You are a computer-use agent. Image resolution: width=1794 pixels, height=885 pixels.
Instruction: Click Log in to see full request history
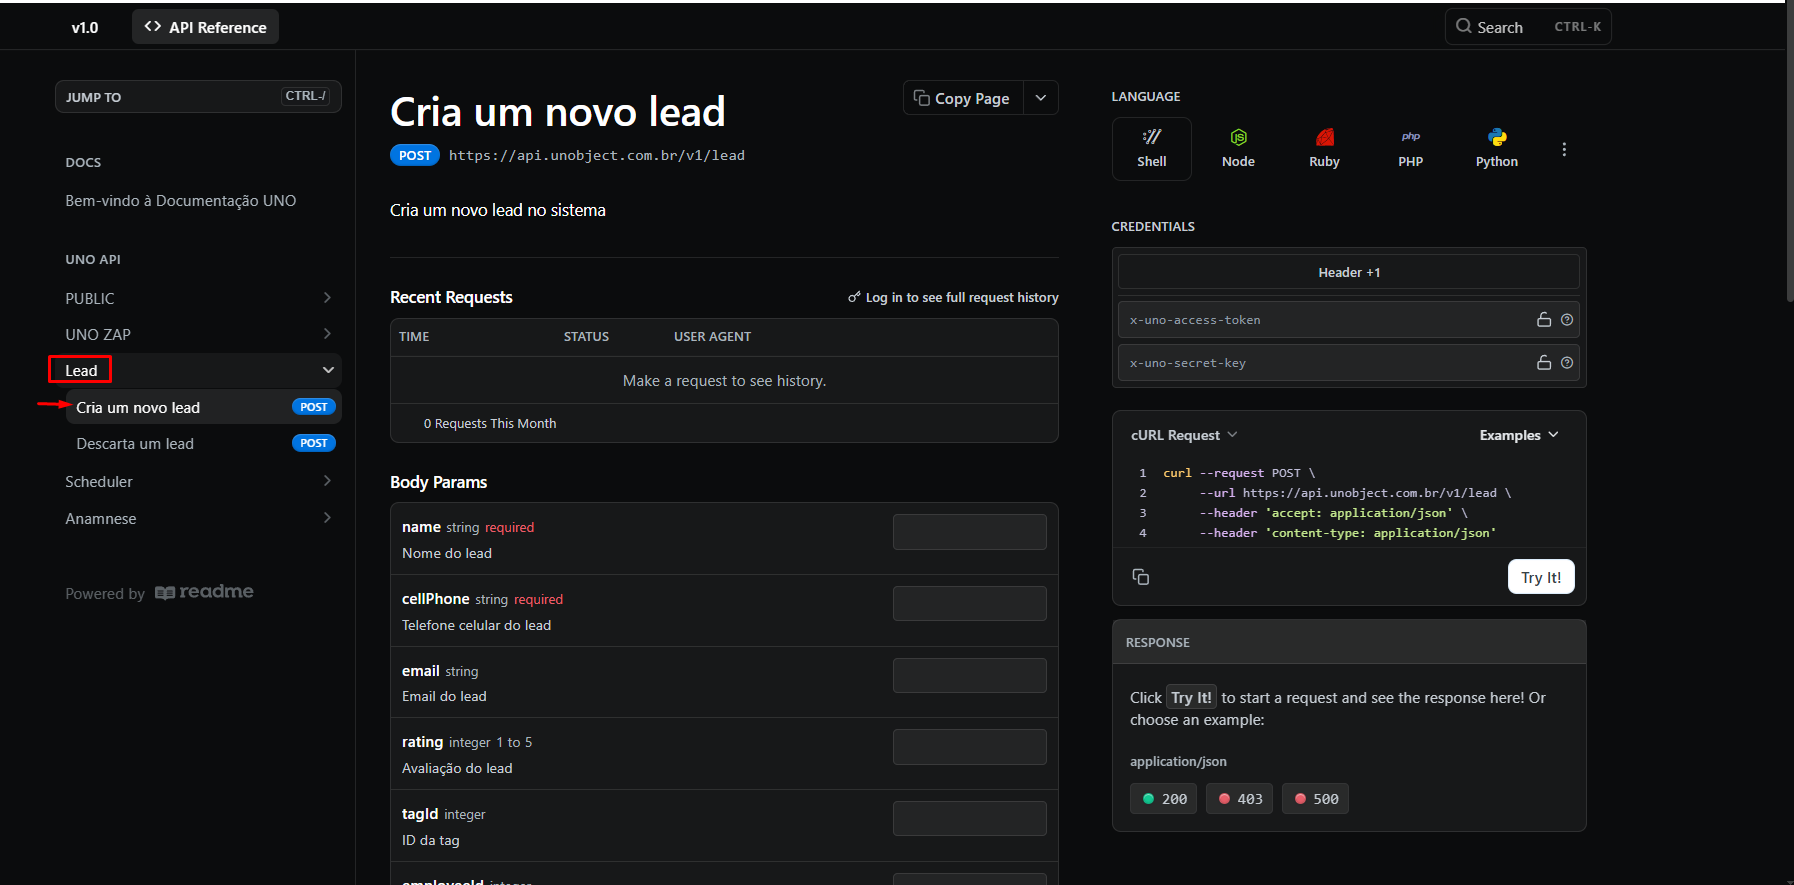(x=953, y=297)
